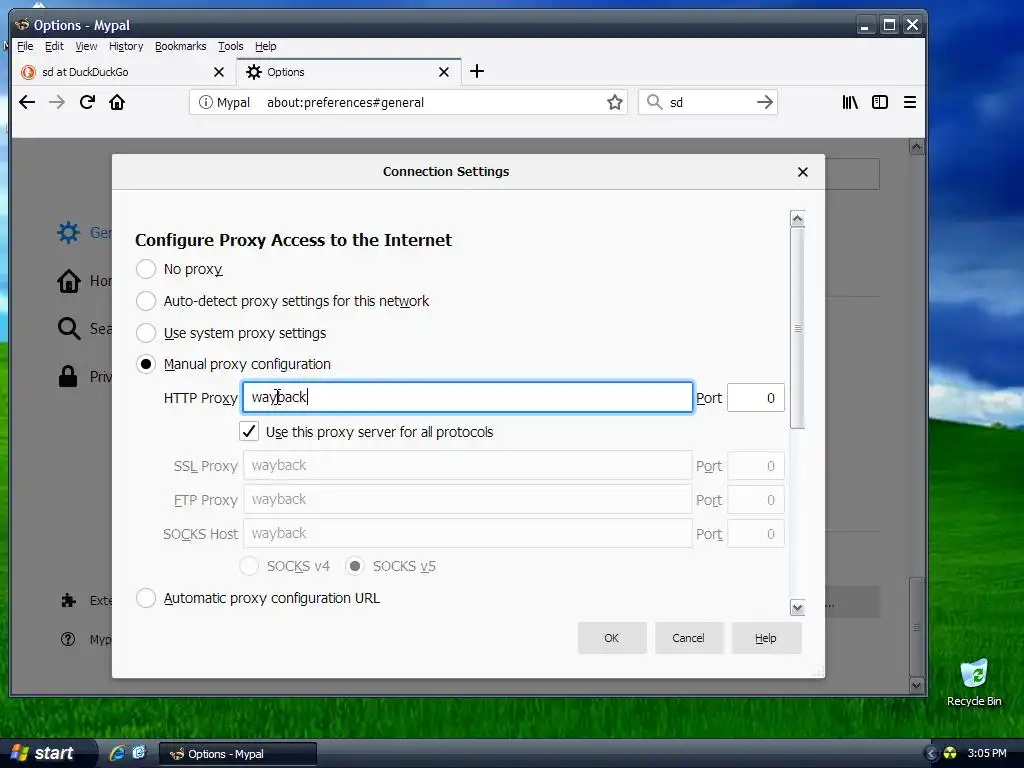Open the Help menu
Screen dimensions: 1024x768
click(x=266, y=46)
